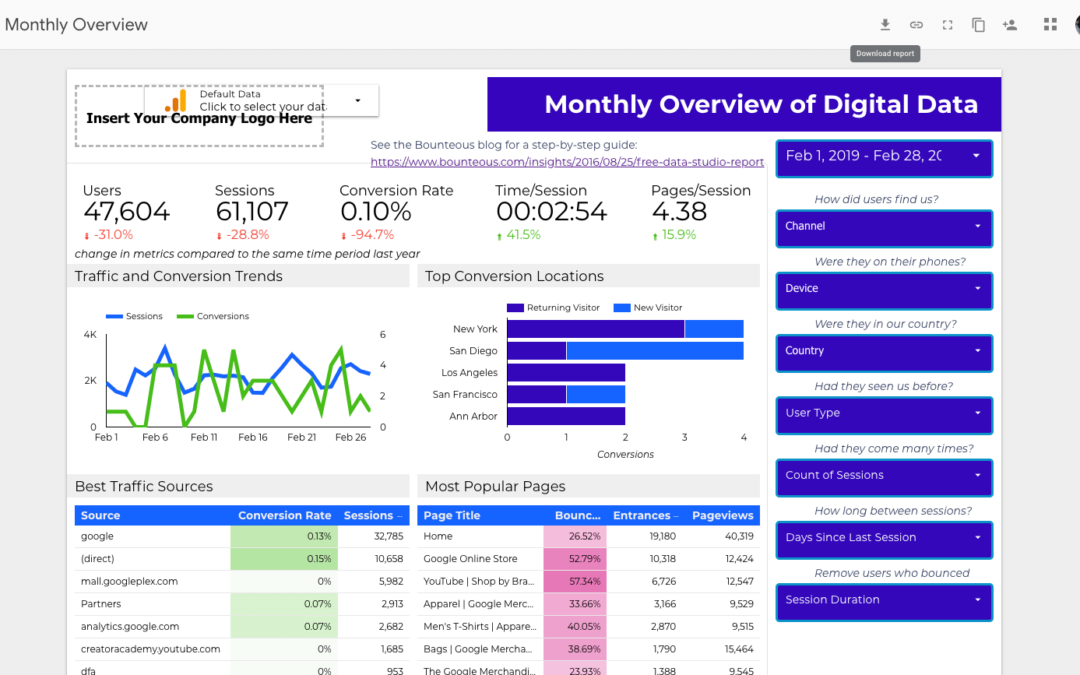1080x675 pixels.
Task: Sort traffic sources by Sessions column header
Action: (369, 516)
